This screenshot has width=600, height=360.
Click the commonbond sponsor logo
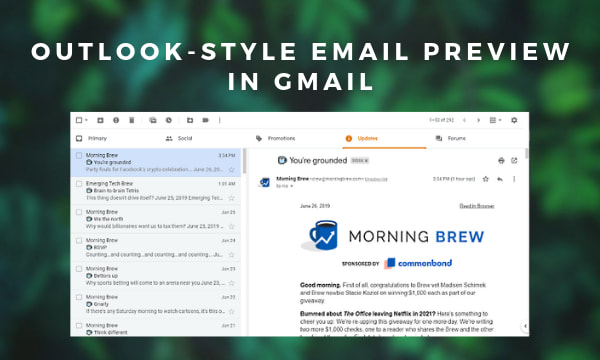[x=418, y=263]
